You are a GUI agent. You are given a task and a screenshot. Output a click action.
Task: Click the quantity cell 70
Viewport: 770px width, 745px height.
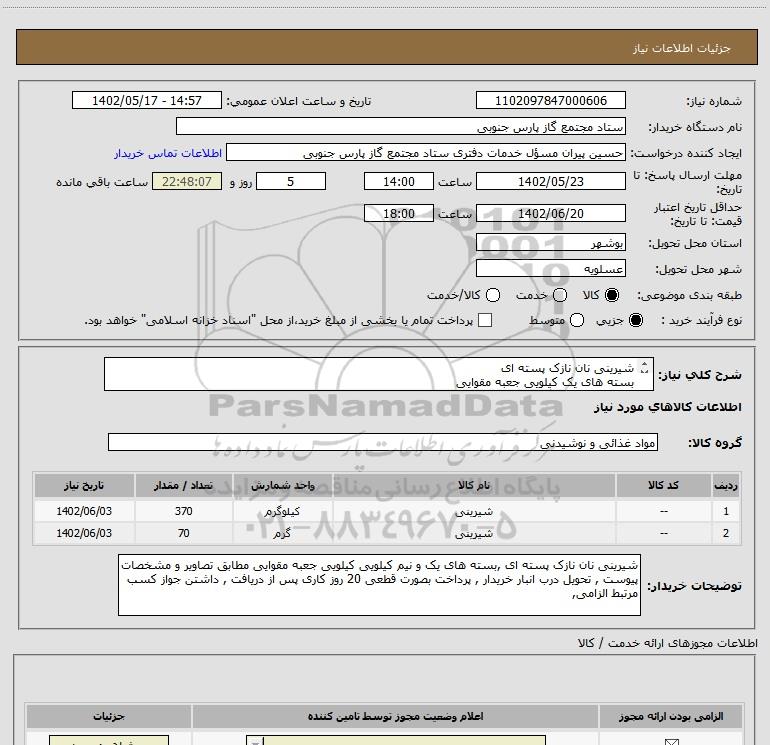click(183, 533)
